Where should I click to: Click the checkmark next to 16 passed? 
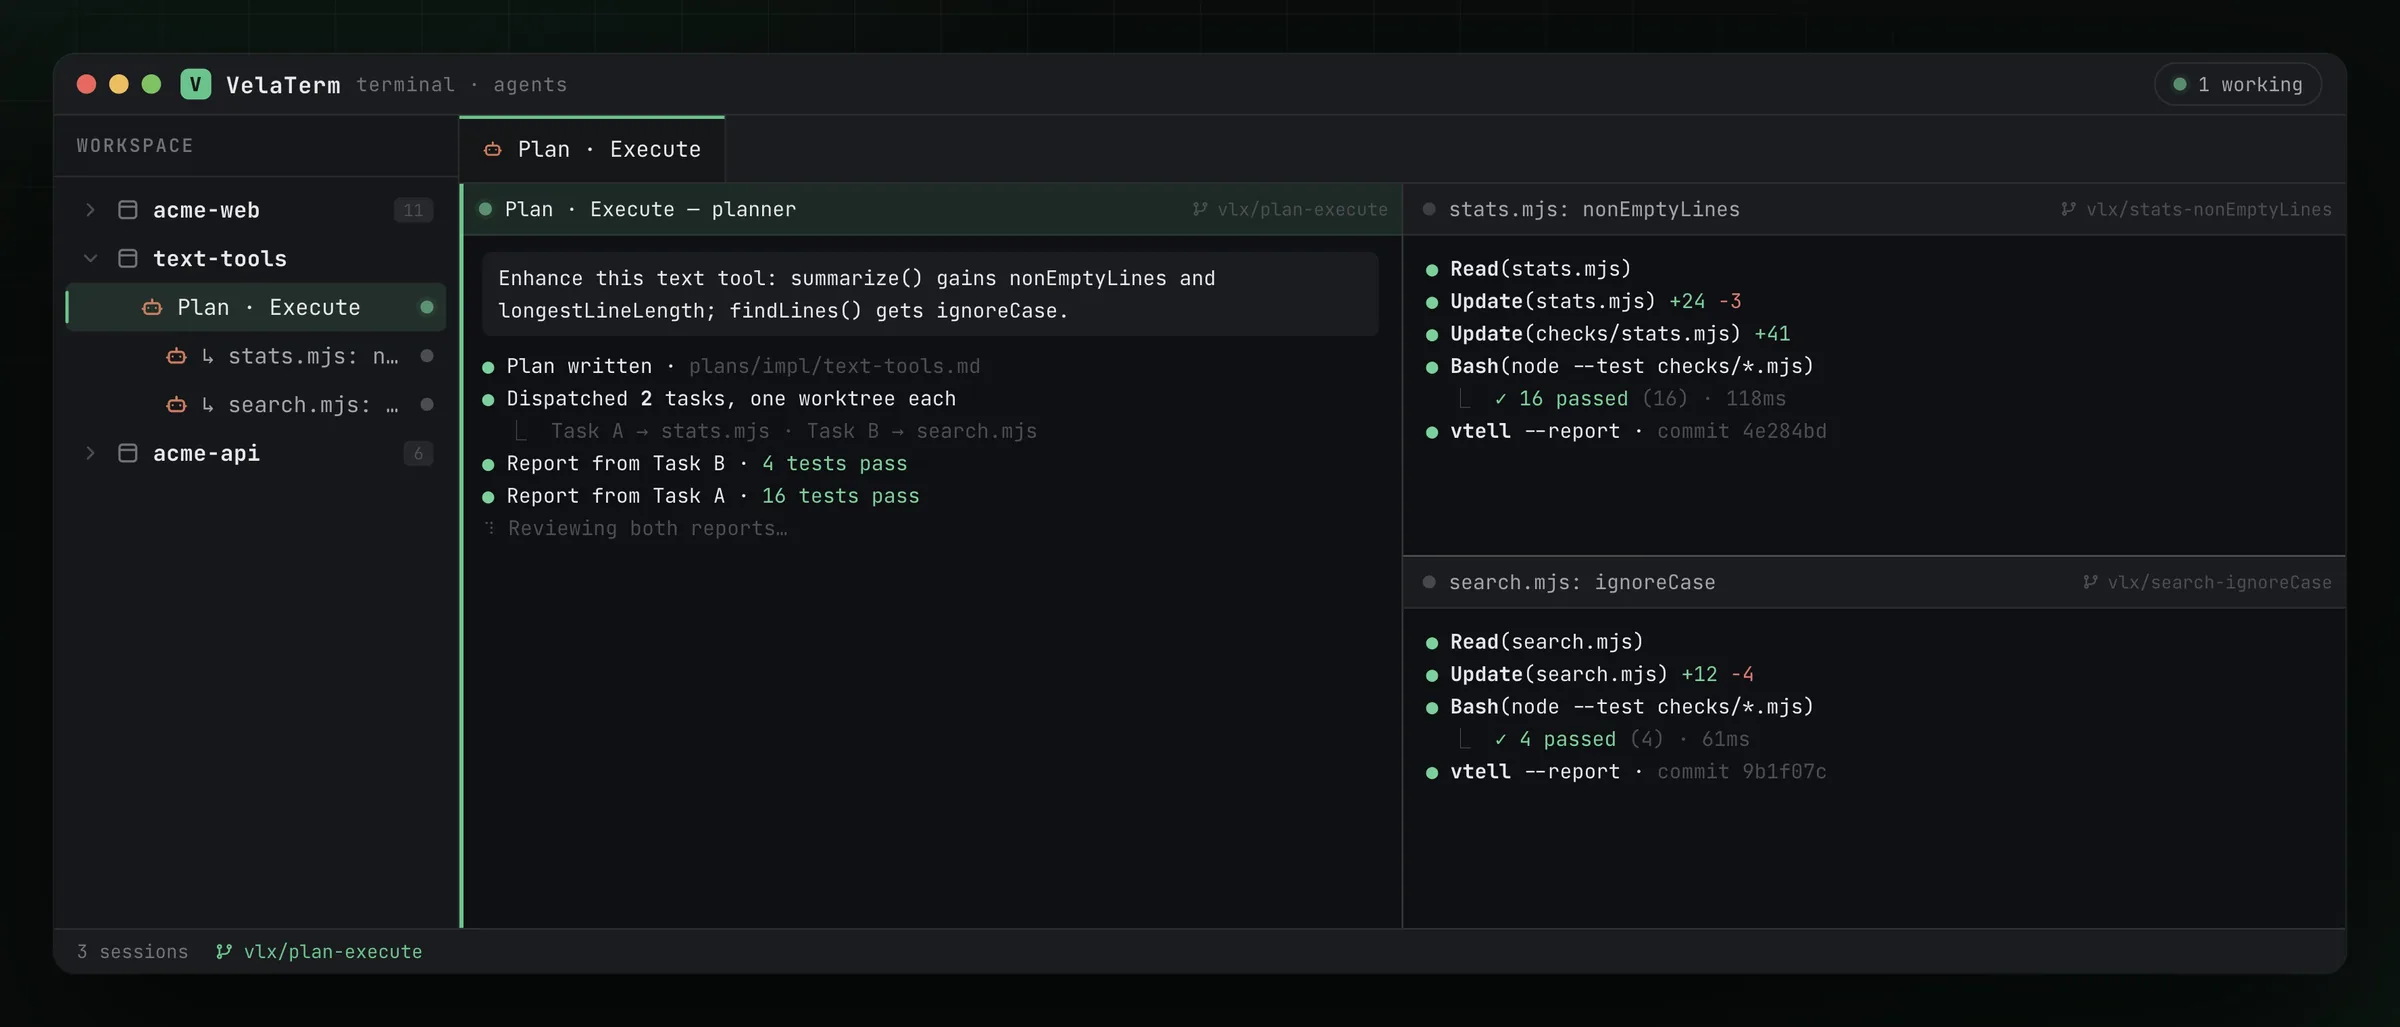coord(1500,399)
